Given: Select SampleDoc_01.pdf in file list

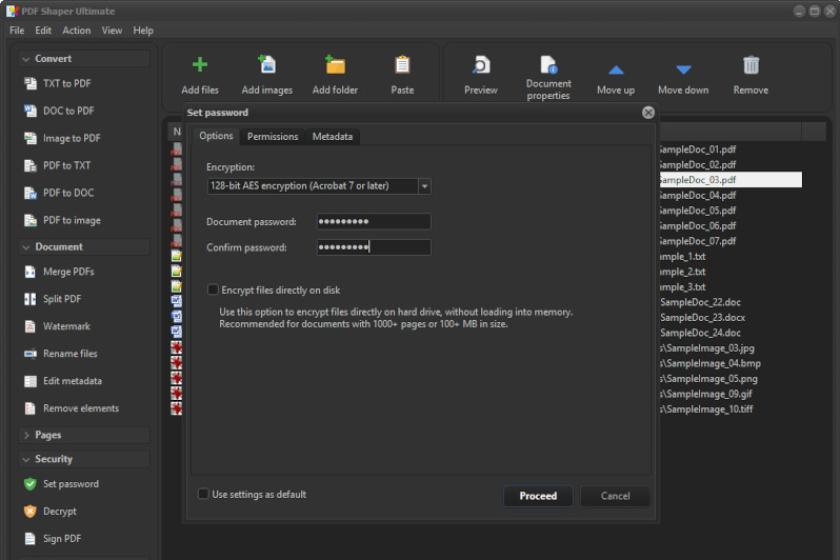Looking at the screenshot, I should coord(697,149).
